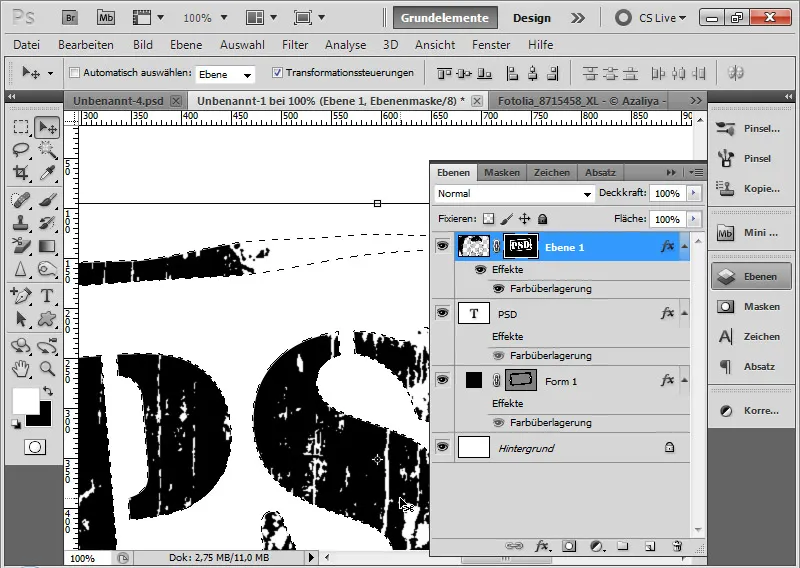800x568 pixels.
Task: Select the Healing Brush tool
Action: (21, 200)
